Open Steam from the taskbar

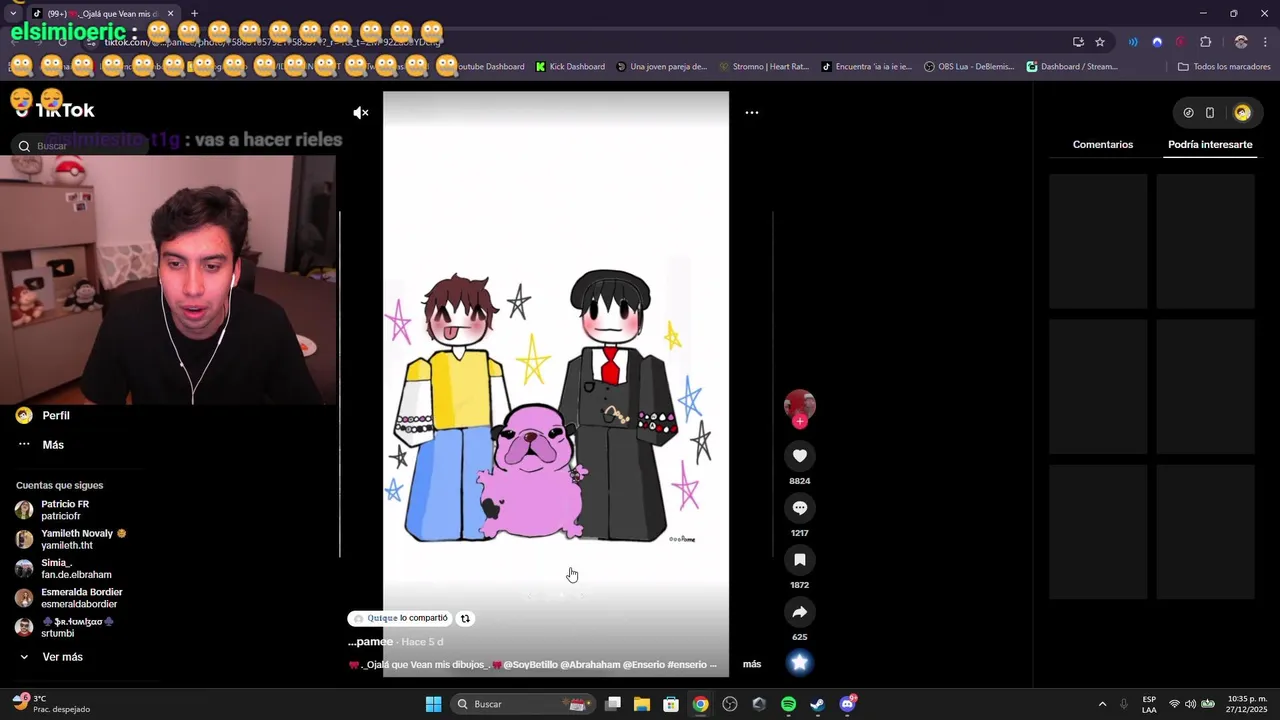pos(817,704)
